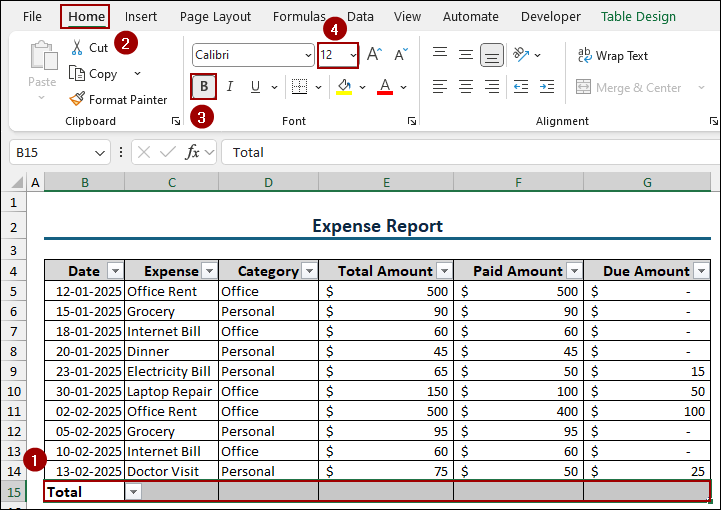Click the Insert Function fx icon
The width and height of the screenshot is (721, 510).
pos(193,152)
